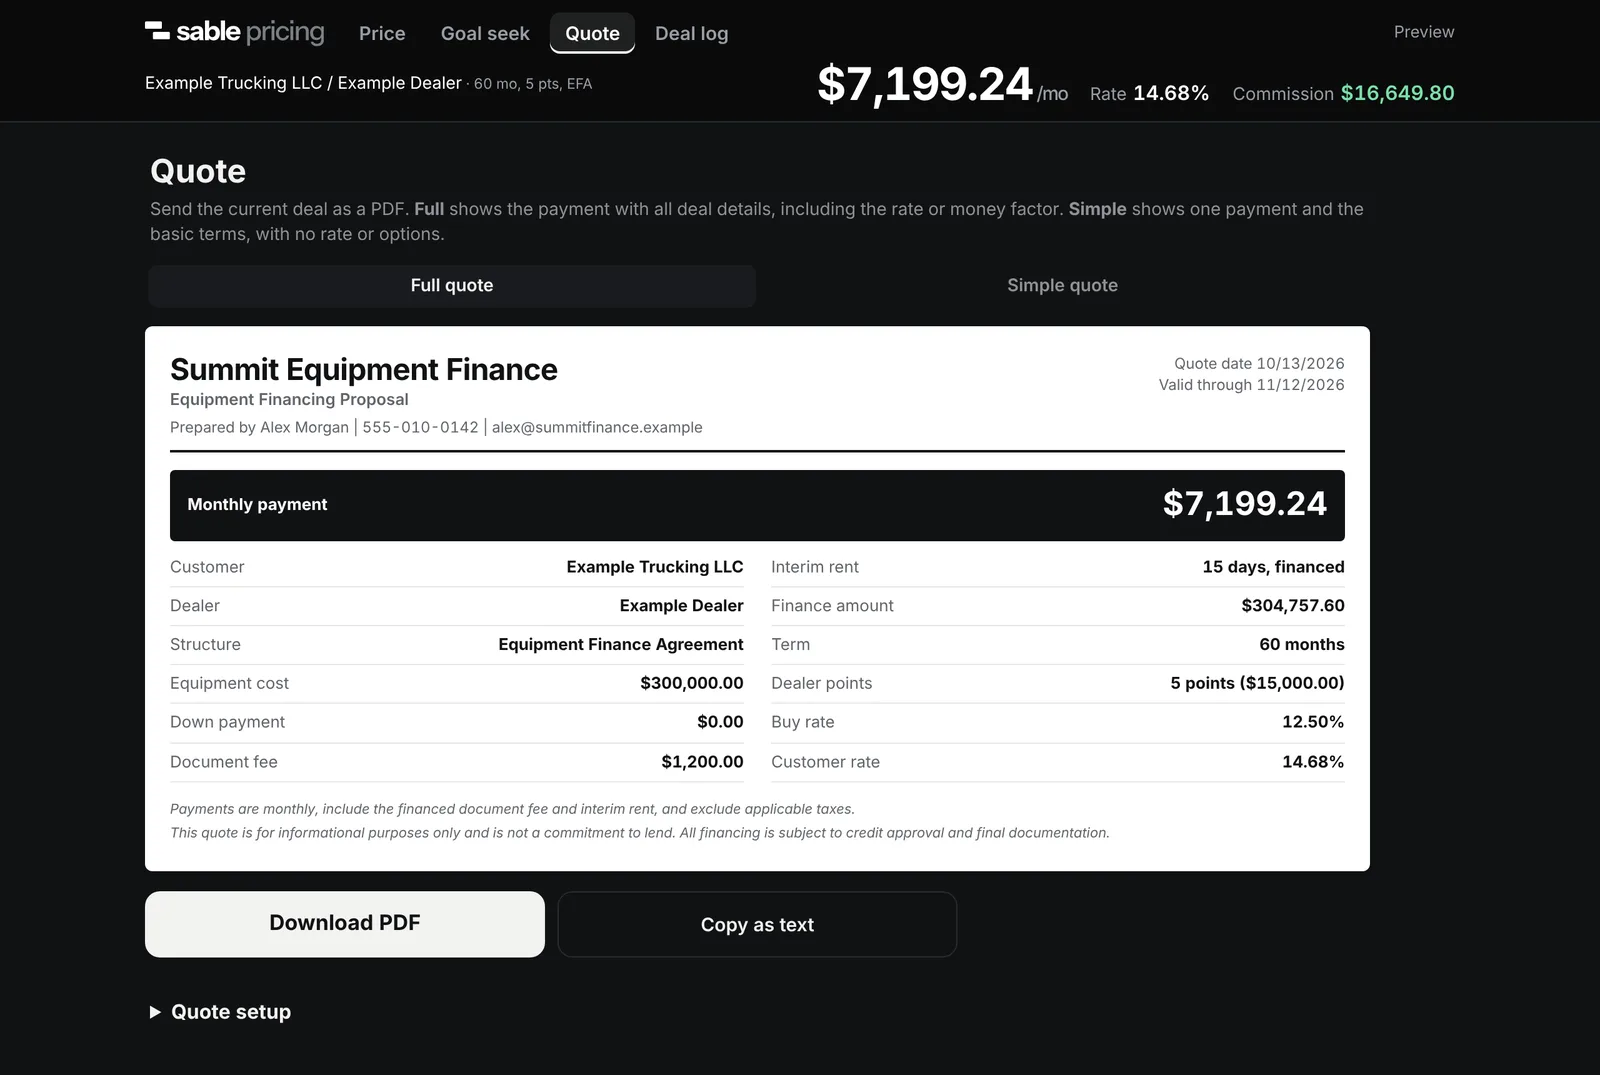Switch to Simple quote view

pos(1062,285)
